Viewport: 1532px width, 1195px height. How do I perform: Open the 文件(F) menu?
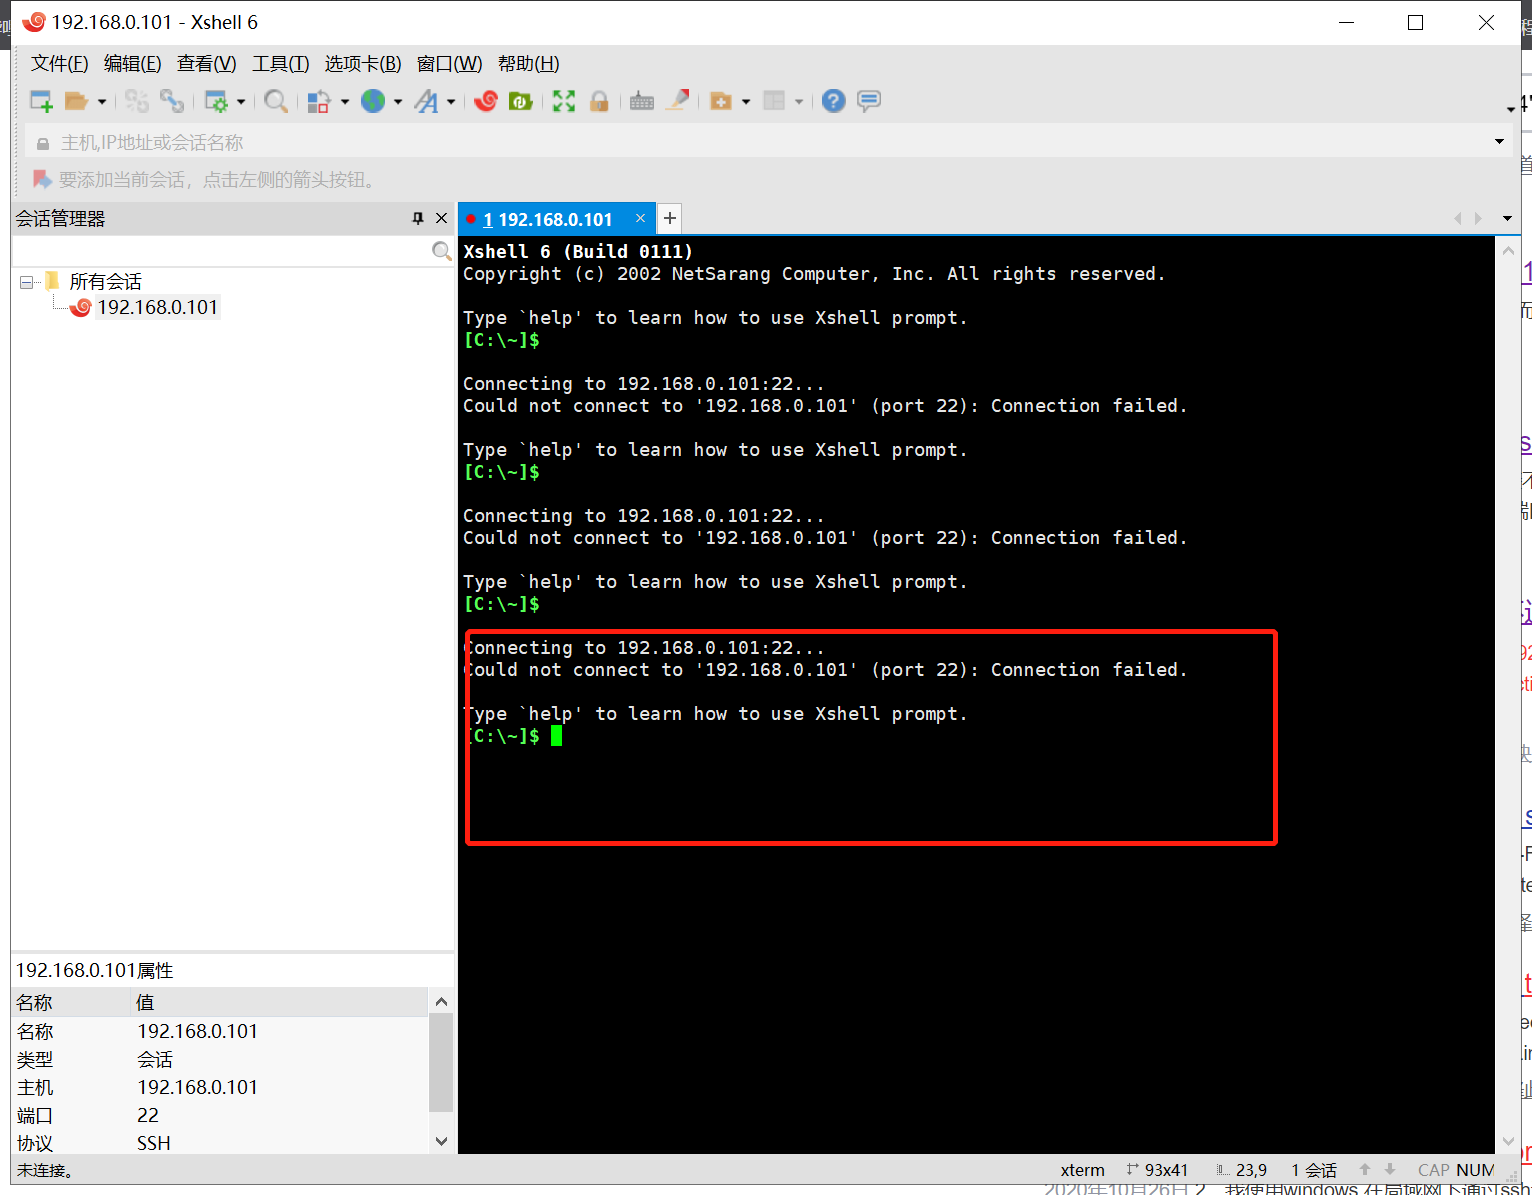(x=60, y=64)
